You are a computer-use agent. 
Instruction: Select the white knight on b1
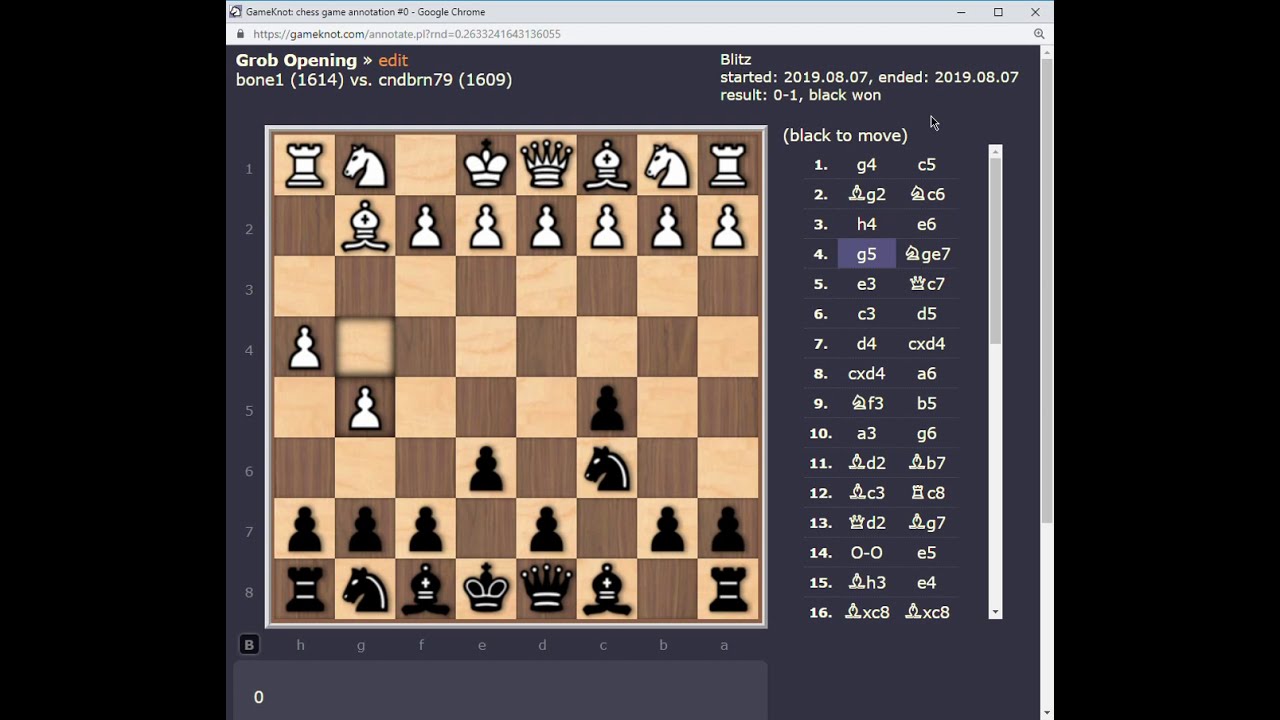coord(668,165)
